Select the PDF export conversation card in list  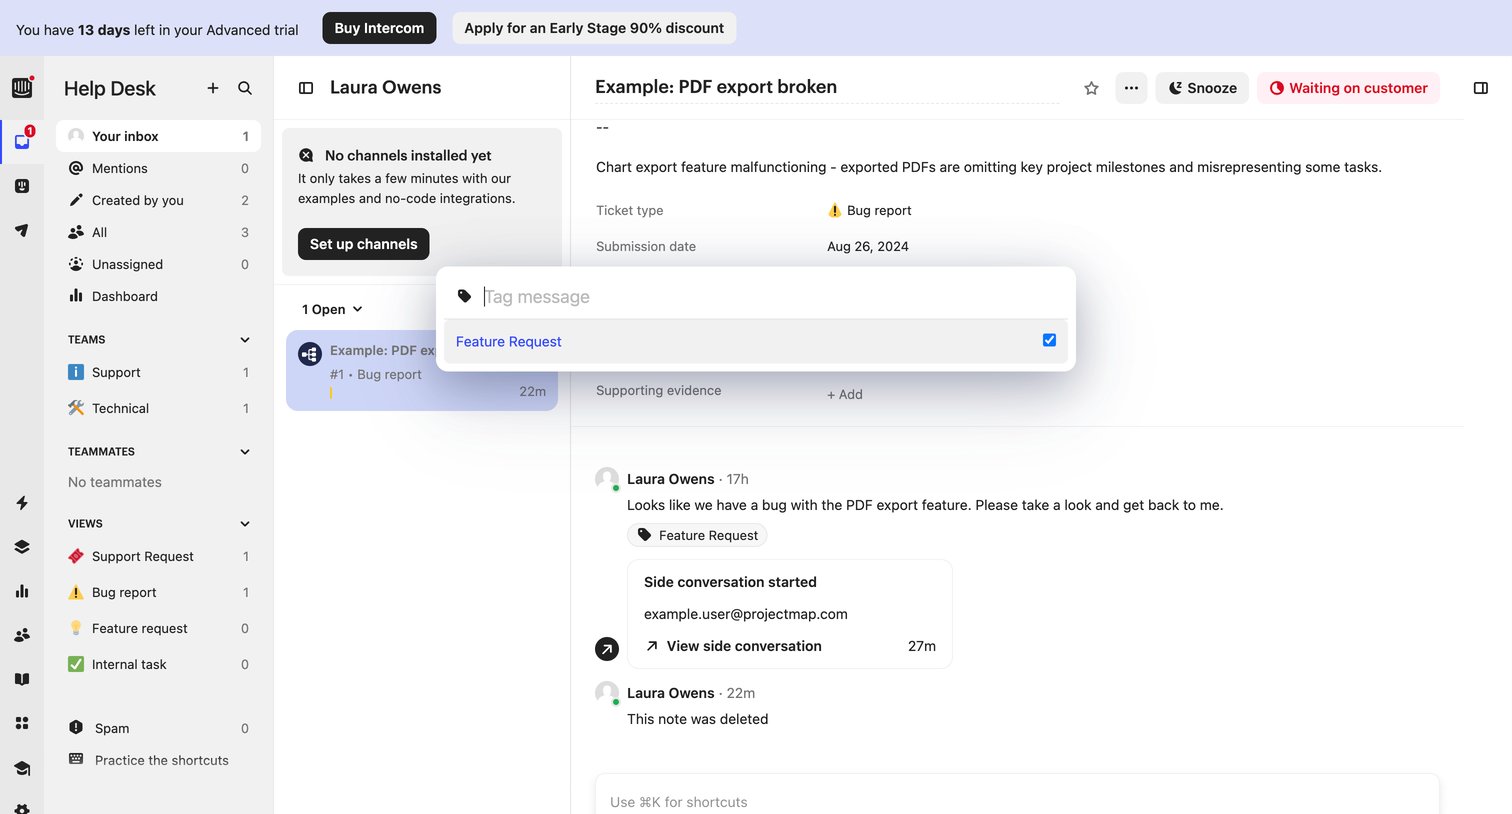tap(422, 370)
